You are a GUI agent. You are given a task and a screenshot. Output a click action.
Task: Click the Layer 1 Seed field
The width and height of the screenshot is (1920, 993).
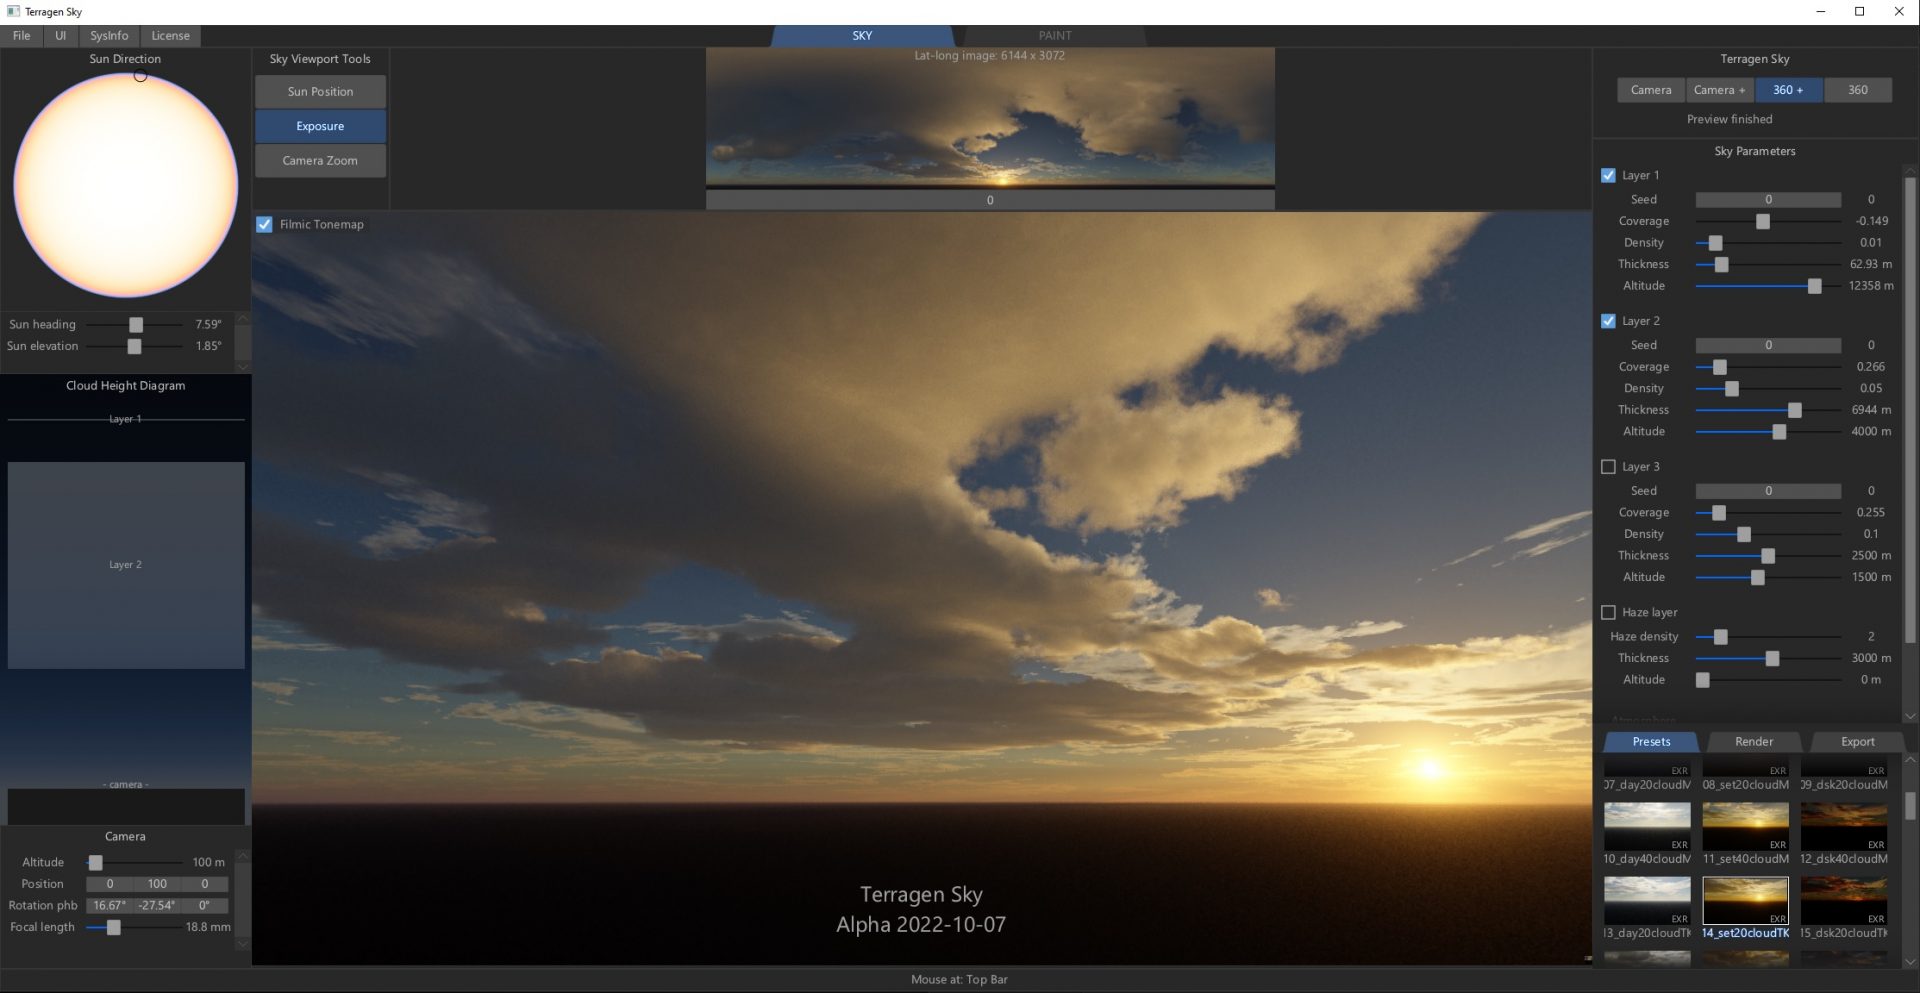click(x=1768, y=200)
